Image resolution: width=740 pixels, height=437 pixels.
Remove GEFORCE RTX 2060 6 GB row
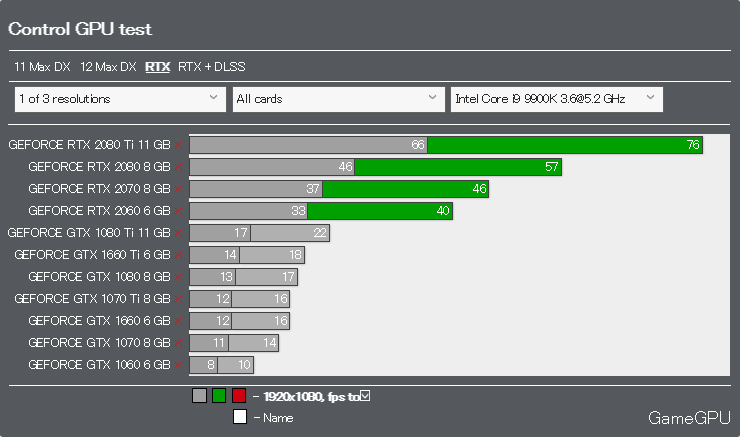(x=178, y=211)
